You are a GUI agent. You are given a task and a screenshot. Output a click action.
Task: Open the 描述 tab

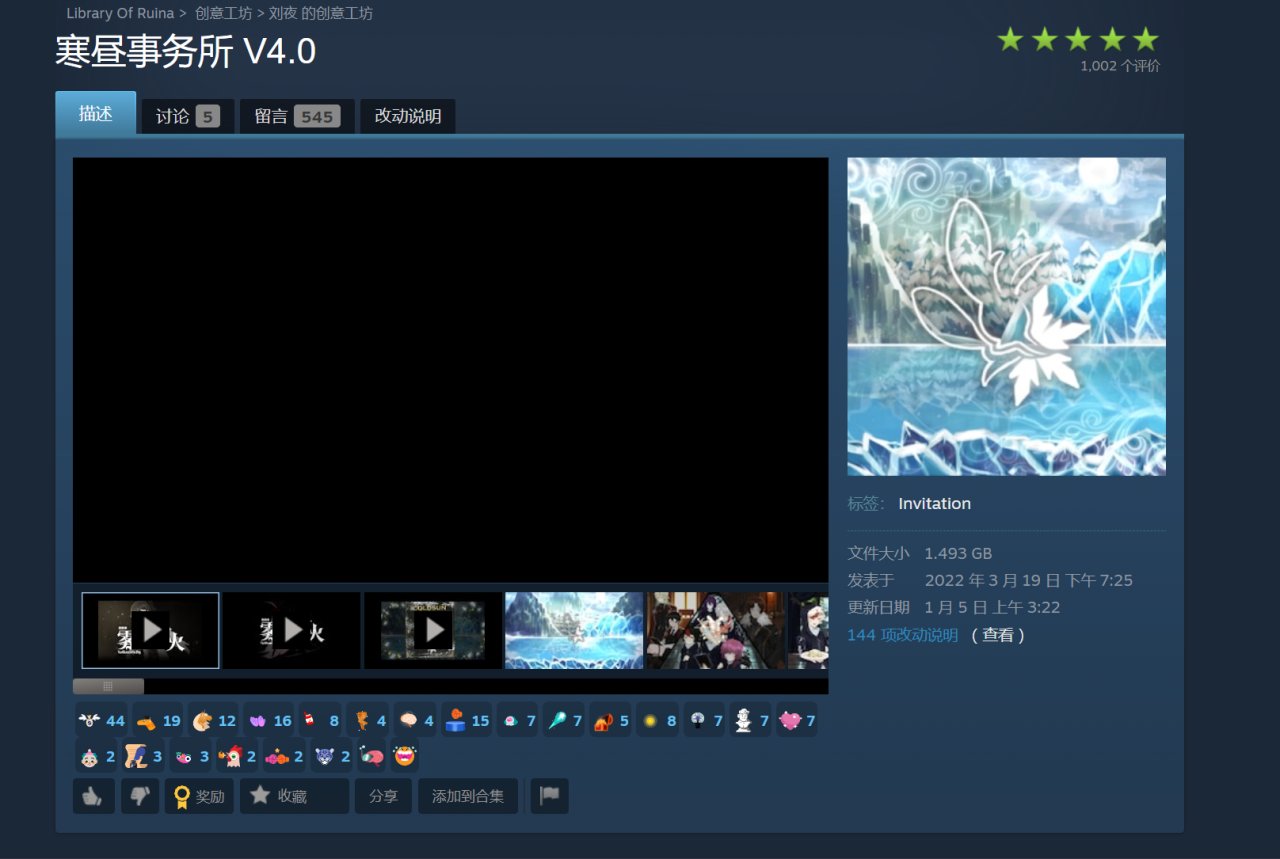(x=95, y=113)
